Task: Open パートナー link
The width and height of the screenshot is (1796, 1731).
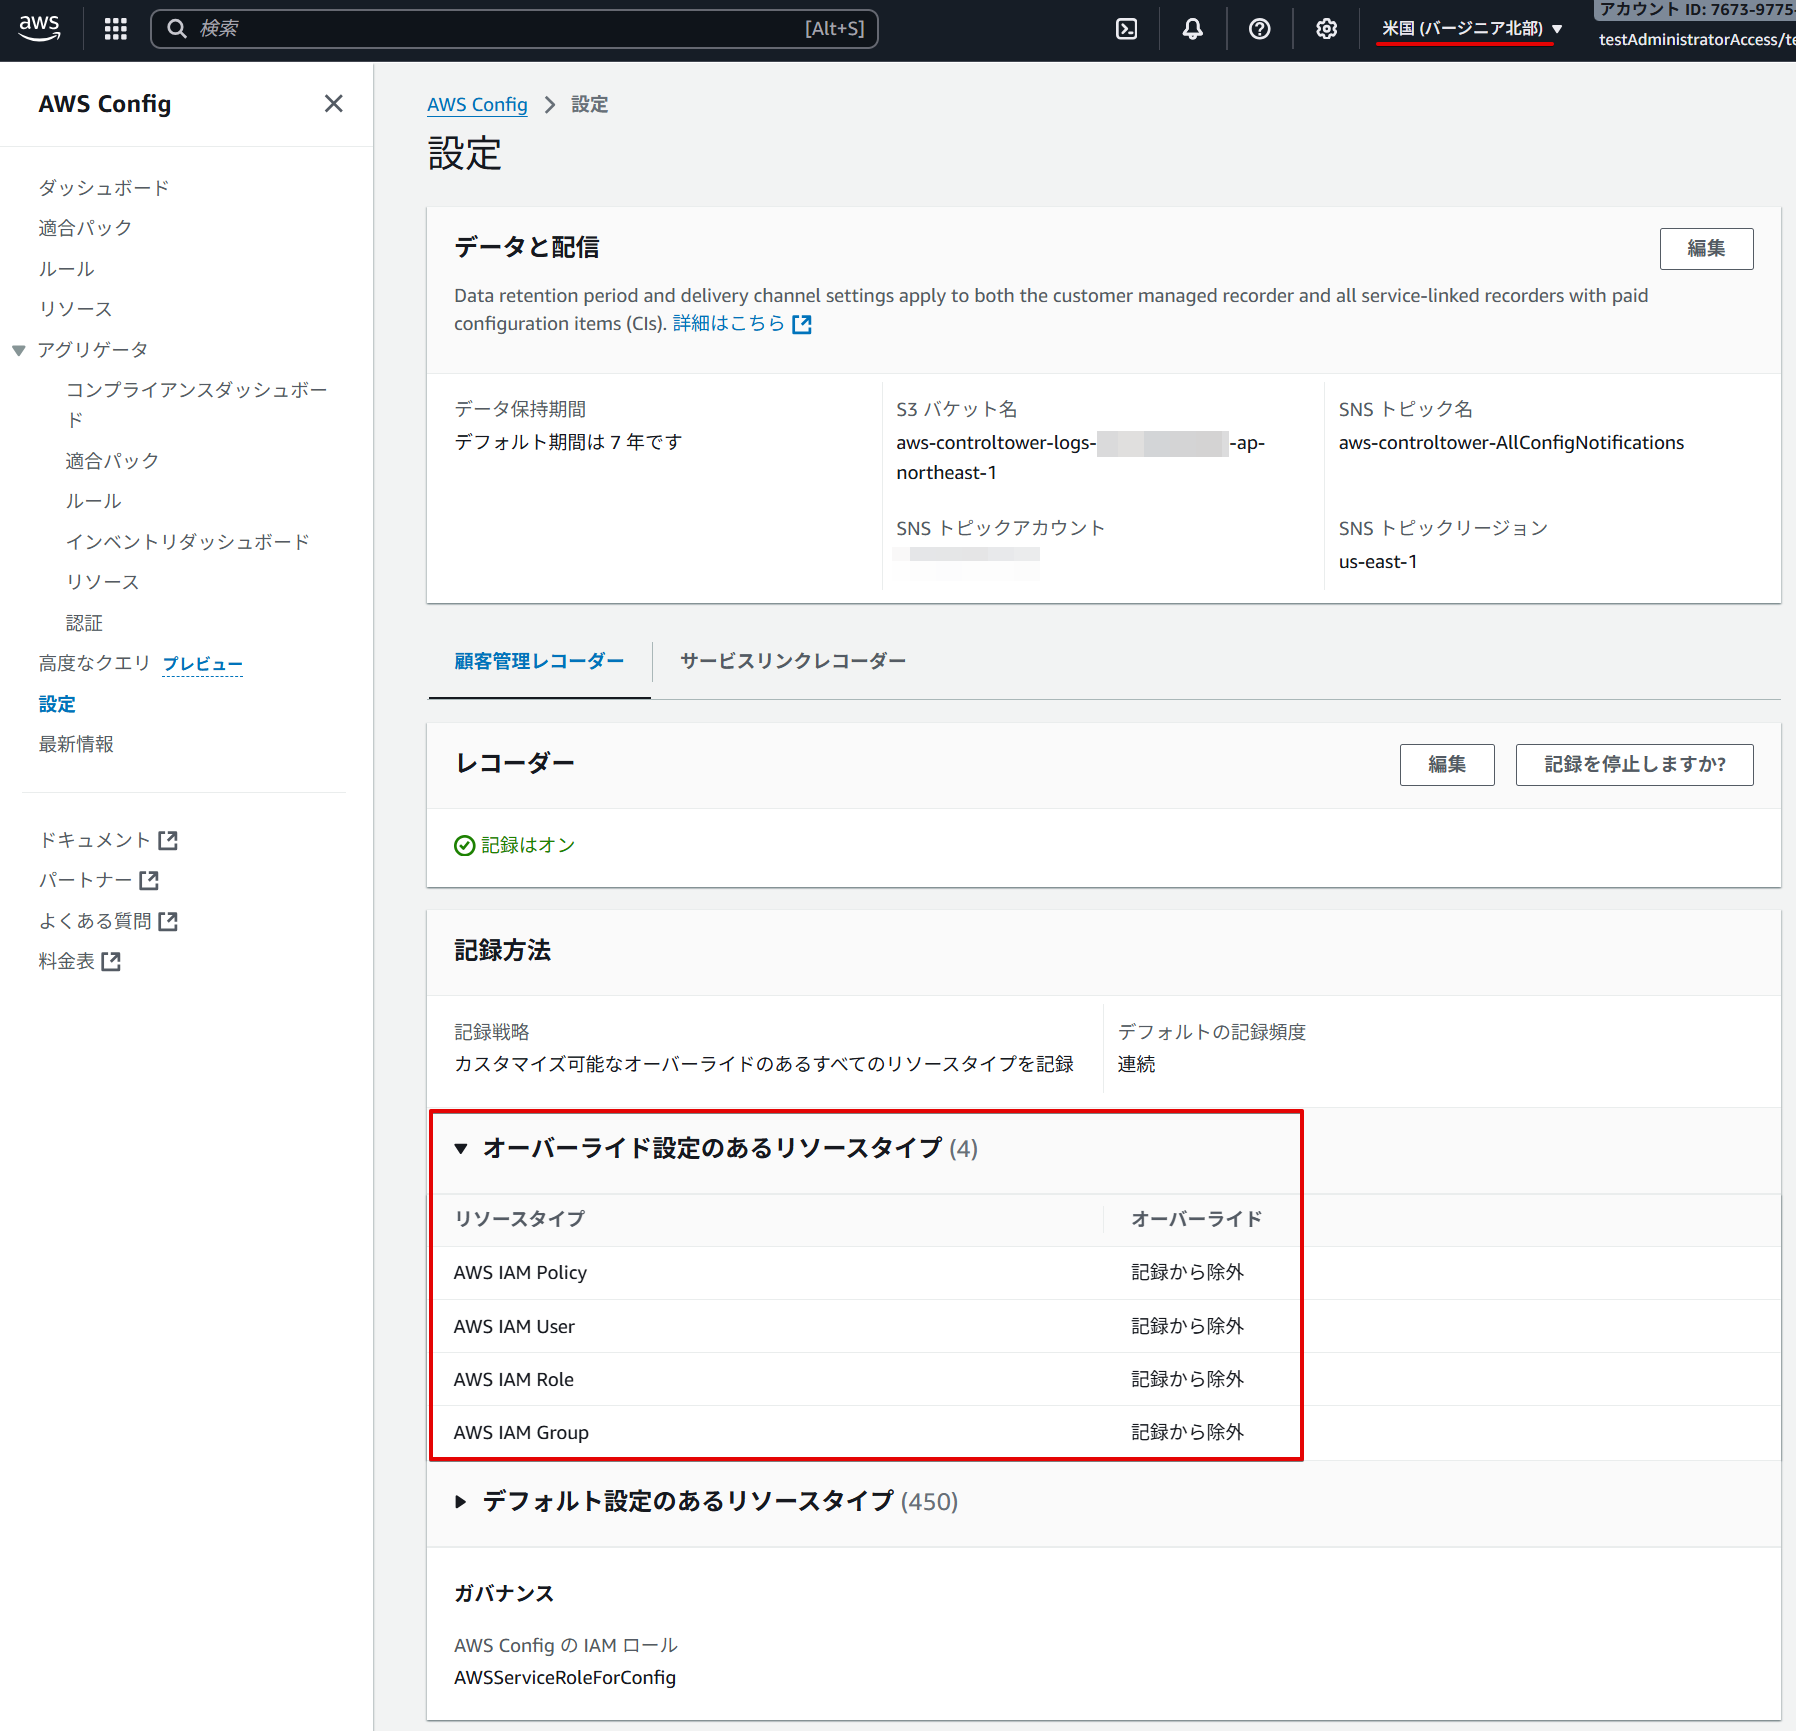Action: pyautogui.click(x=85, y=880)
